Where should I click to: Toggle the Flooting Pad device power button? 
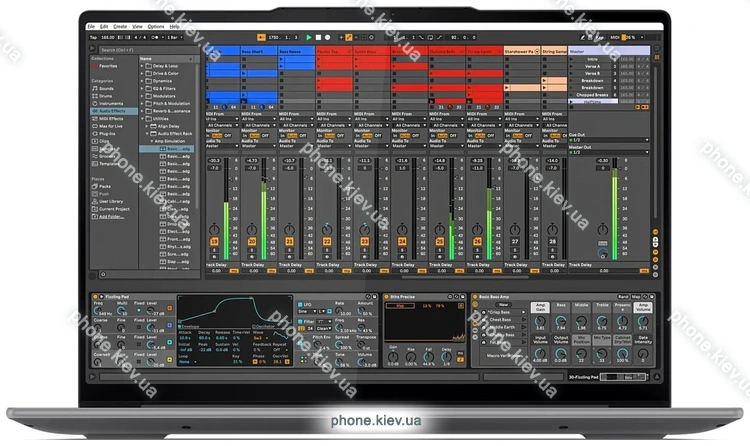(93, 297)
